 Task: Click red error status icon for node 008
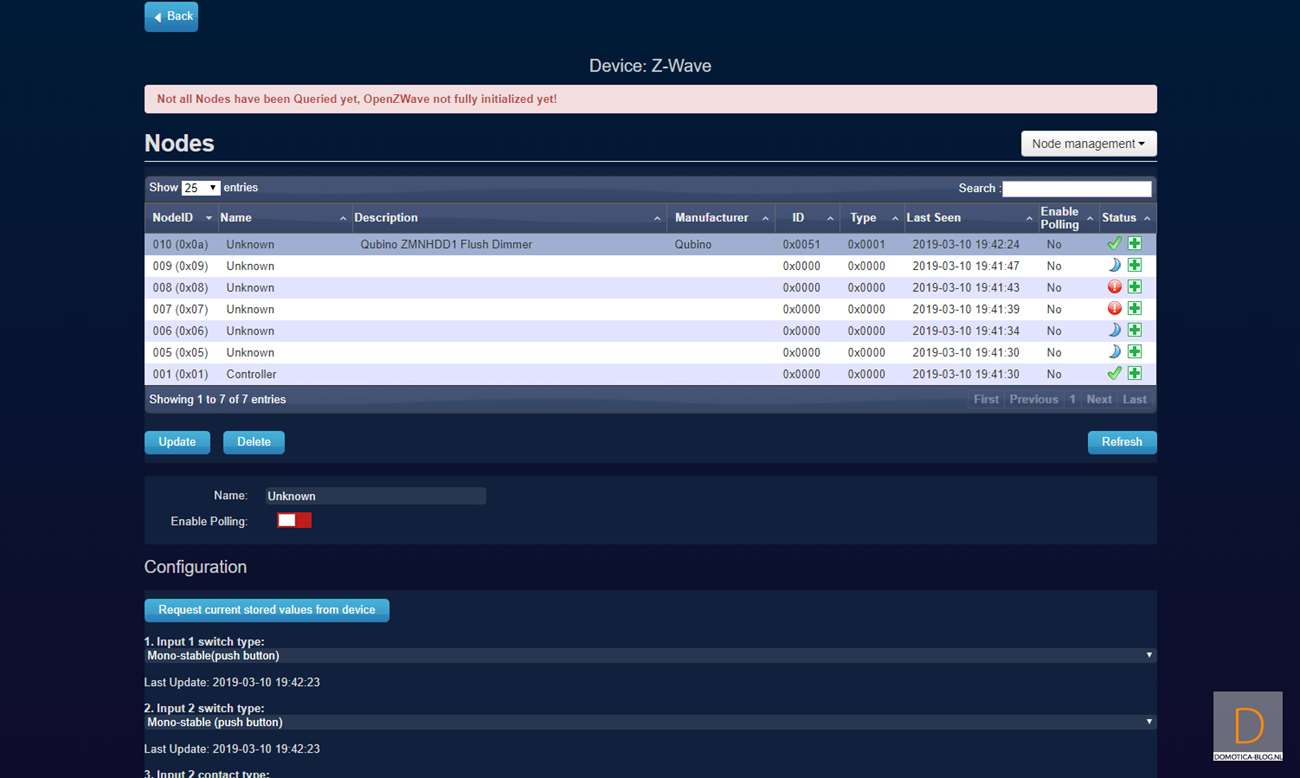[1114, 287]
